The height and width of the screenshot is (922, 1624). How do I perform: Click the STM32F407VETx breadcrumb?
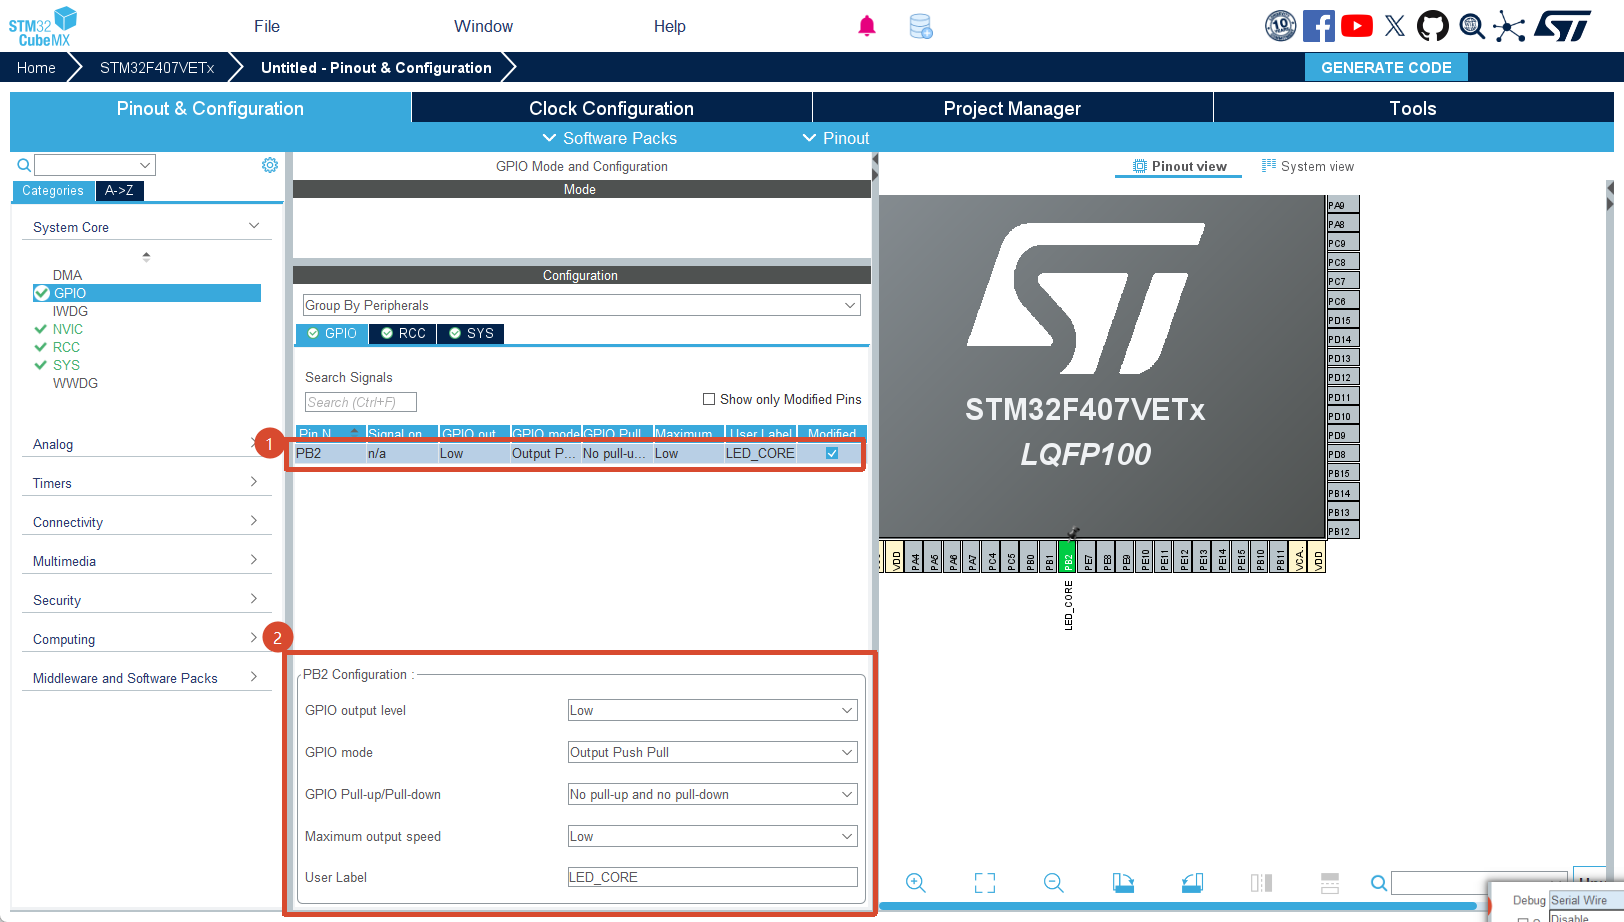(x=157, y=68)
